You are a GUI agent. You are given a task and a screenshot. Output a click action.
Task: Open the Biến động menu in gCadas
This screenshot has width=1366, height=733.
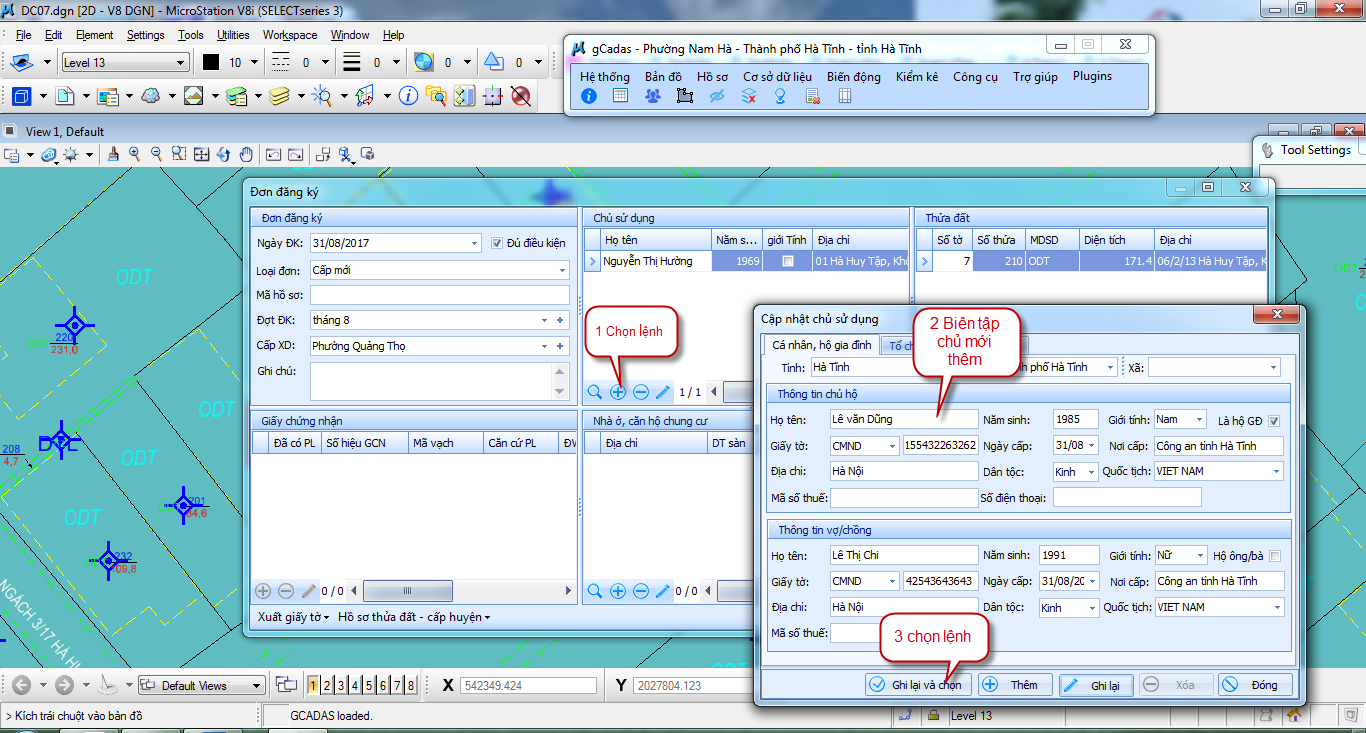[x=853, y=76]
